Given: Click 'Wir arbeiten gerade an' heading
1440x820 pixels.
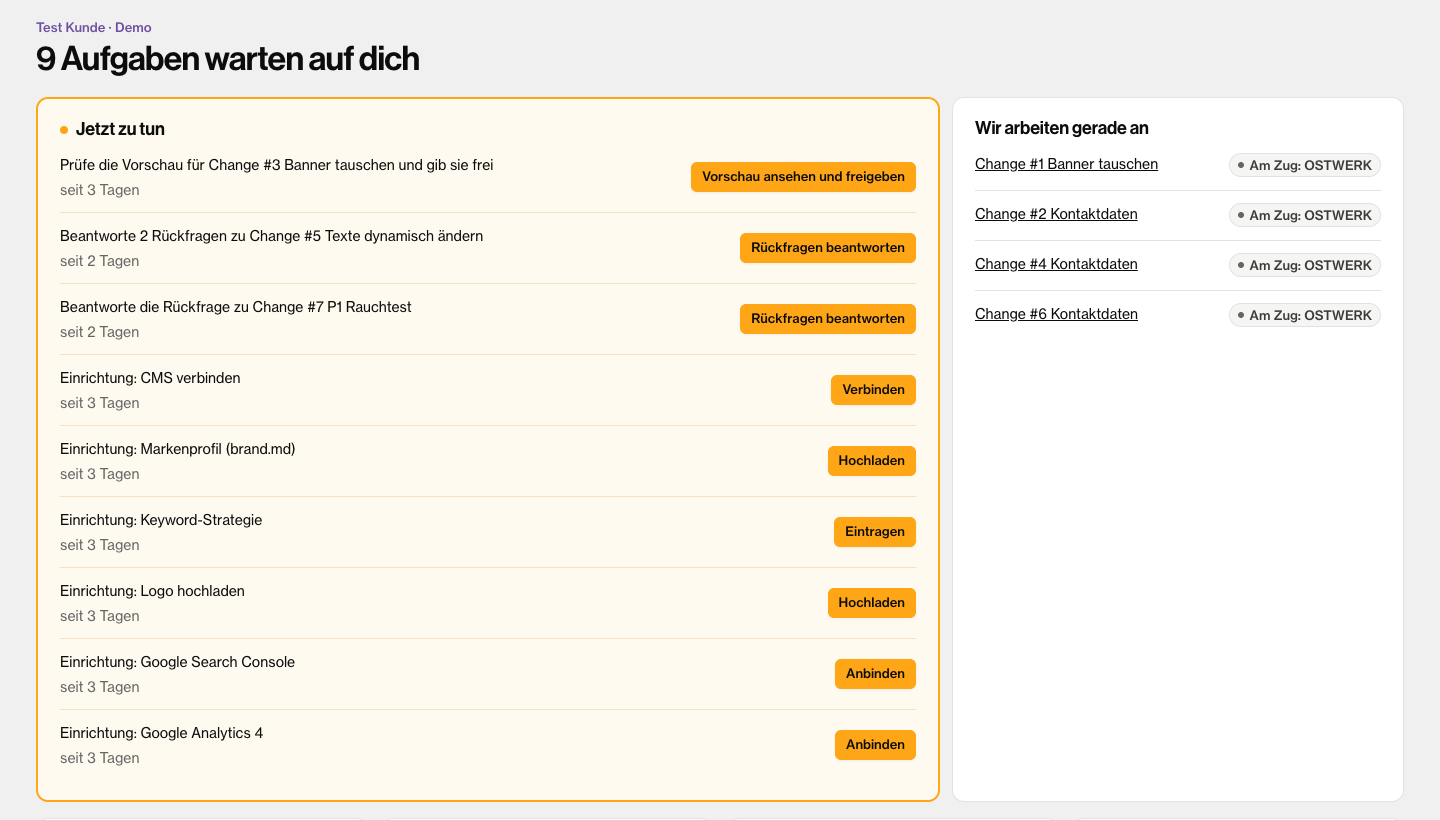Looking at the screenshot, I should click(x=1062, y=128).
